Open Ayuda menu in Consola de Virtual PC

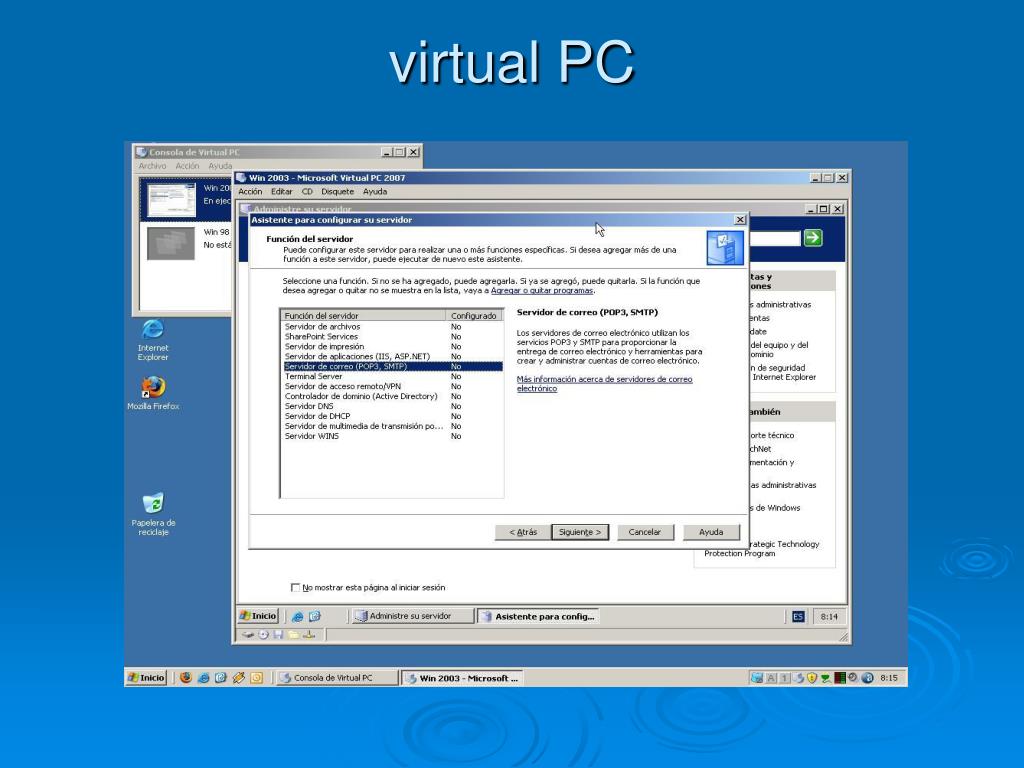[220, 166]
